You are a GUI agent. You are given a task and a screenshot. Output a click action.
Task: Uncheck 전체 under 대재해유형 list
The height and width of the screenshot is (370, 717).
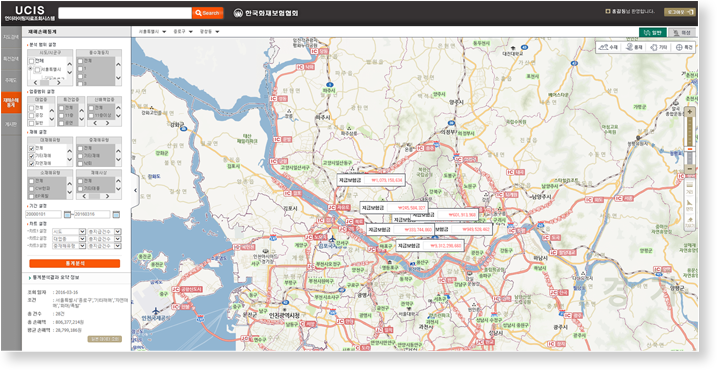click(x=31, y=148)
